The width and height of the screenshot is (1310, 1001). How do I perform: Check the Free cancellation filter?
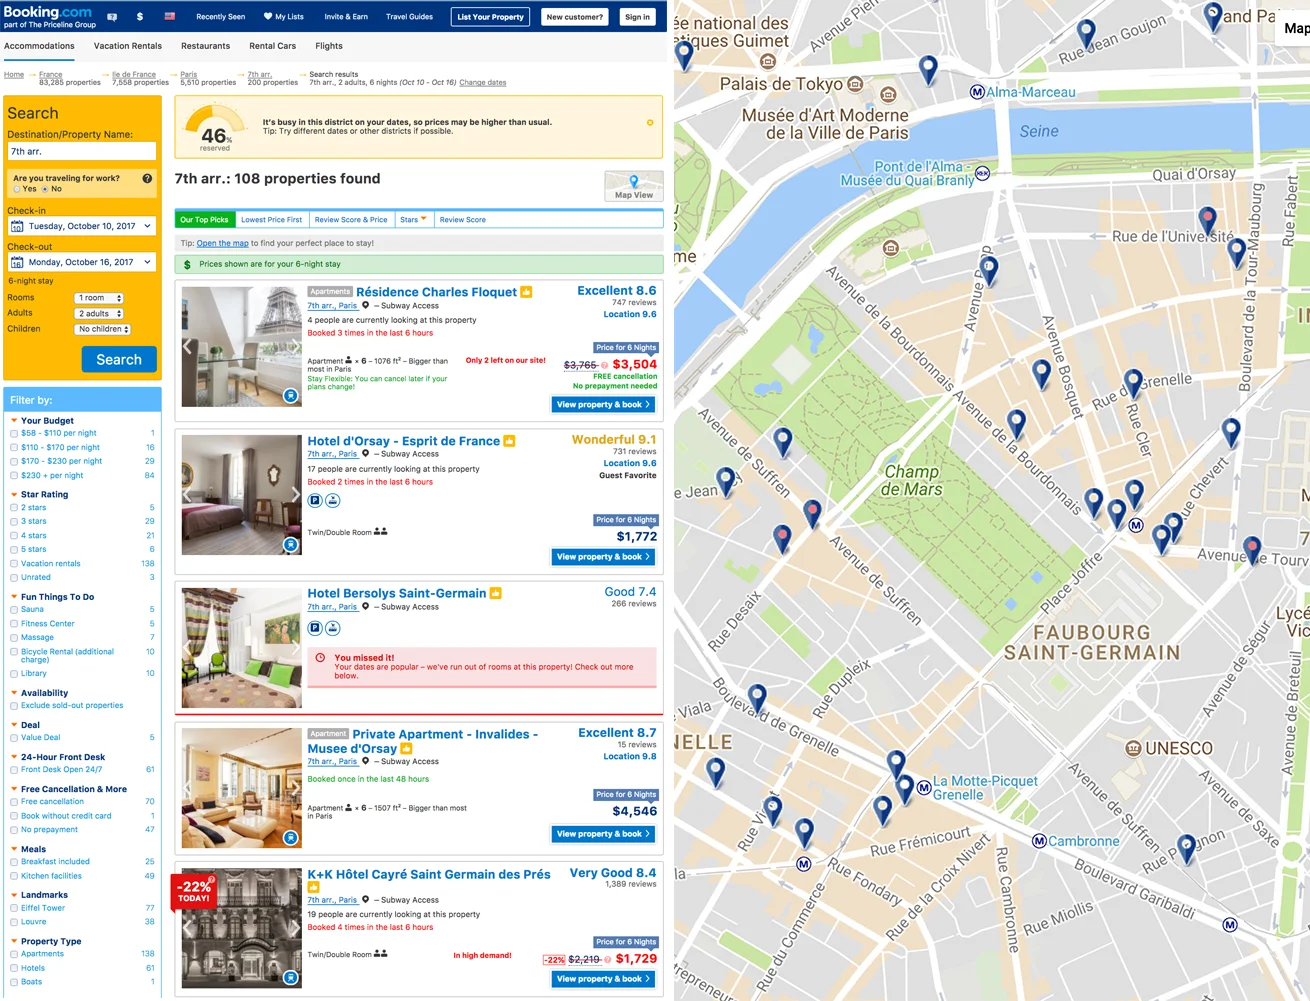click(x=14, y=802)
